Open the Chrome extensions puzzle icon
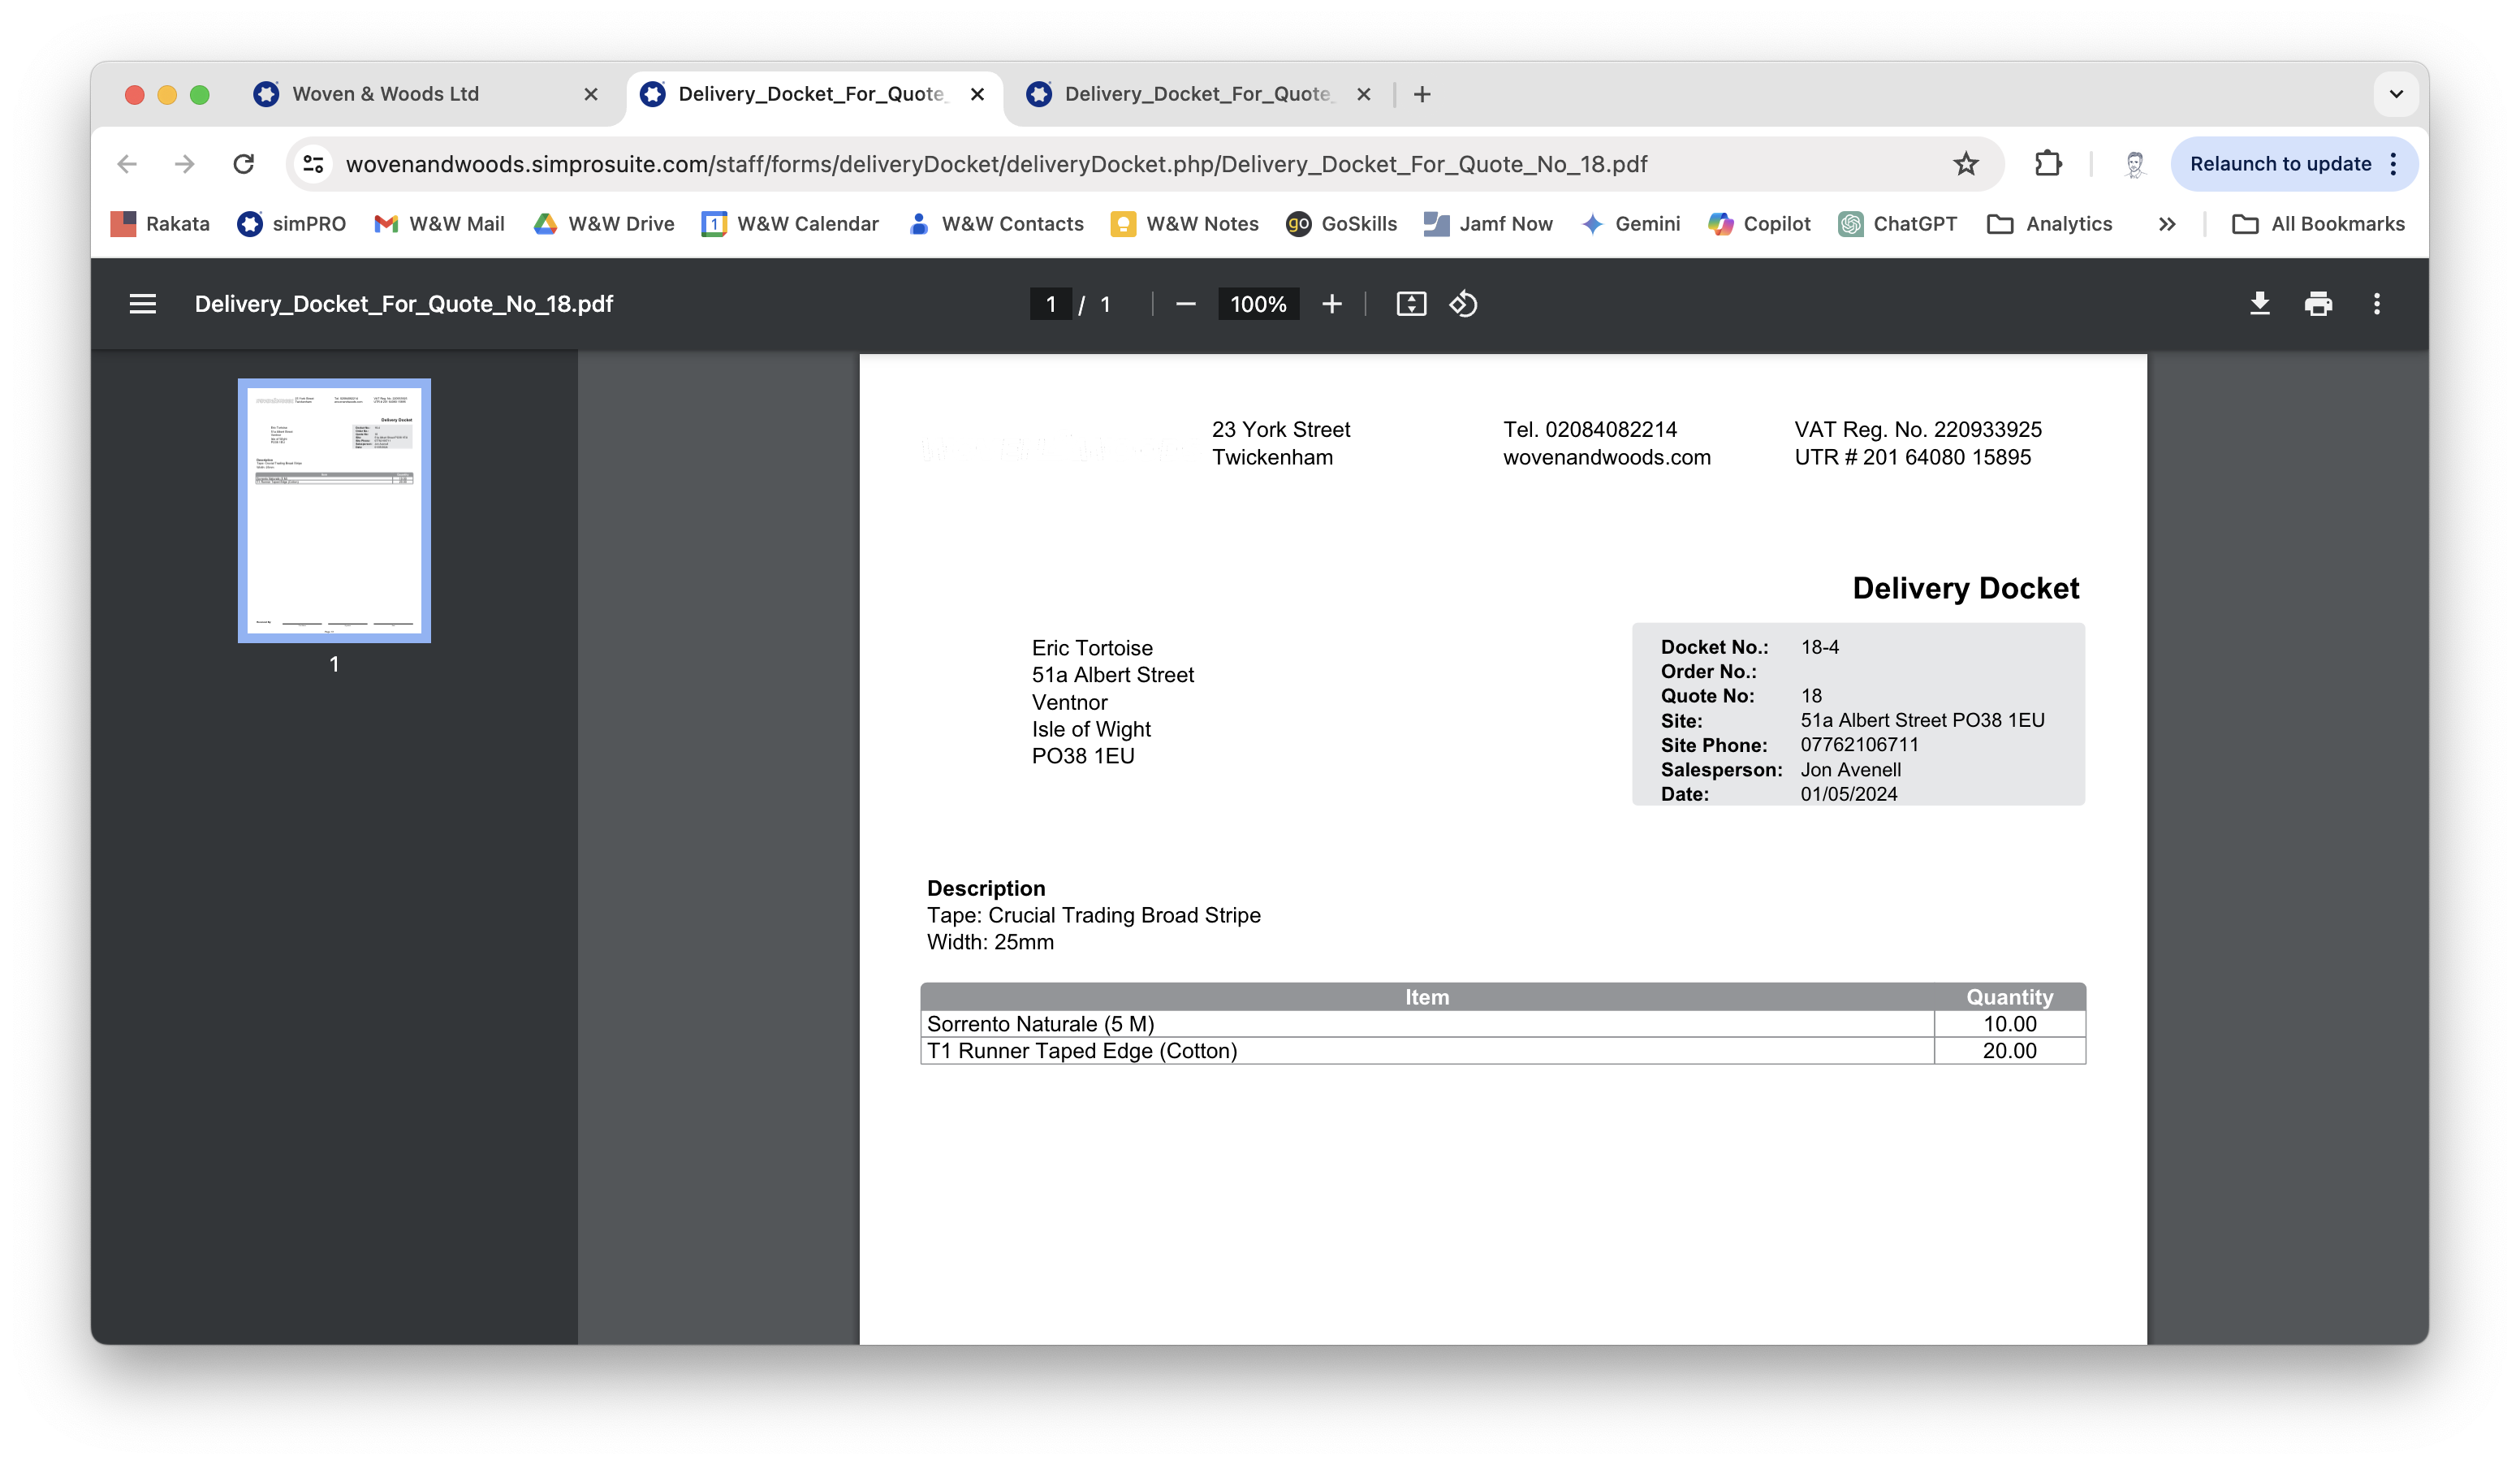 pyautogui.click(x=2048, y=164)
